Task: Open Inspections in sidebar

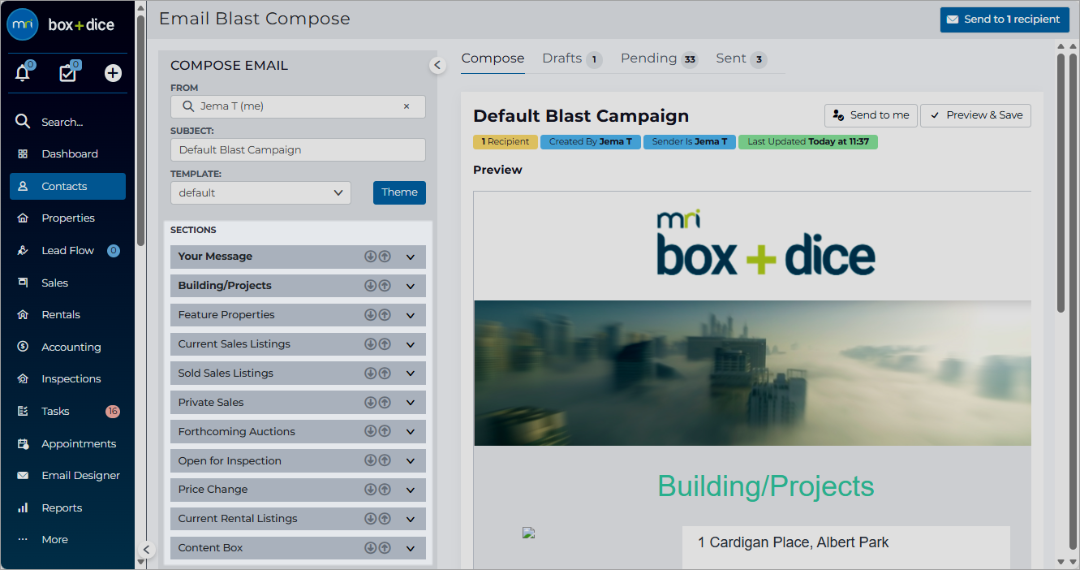Action: (x=68, y=379)
